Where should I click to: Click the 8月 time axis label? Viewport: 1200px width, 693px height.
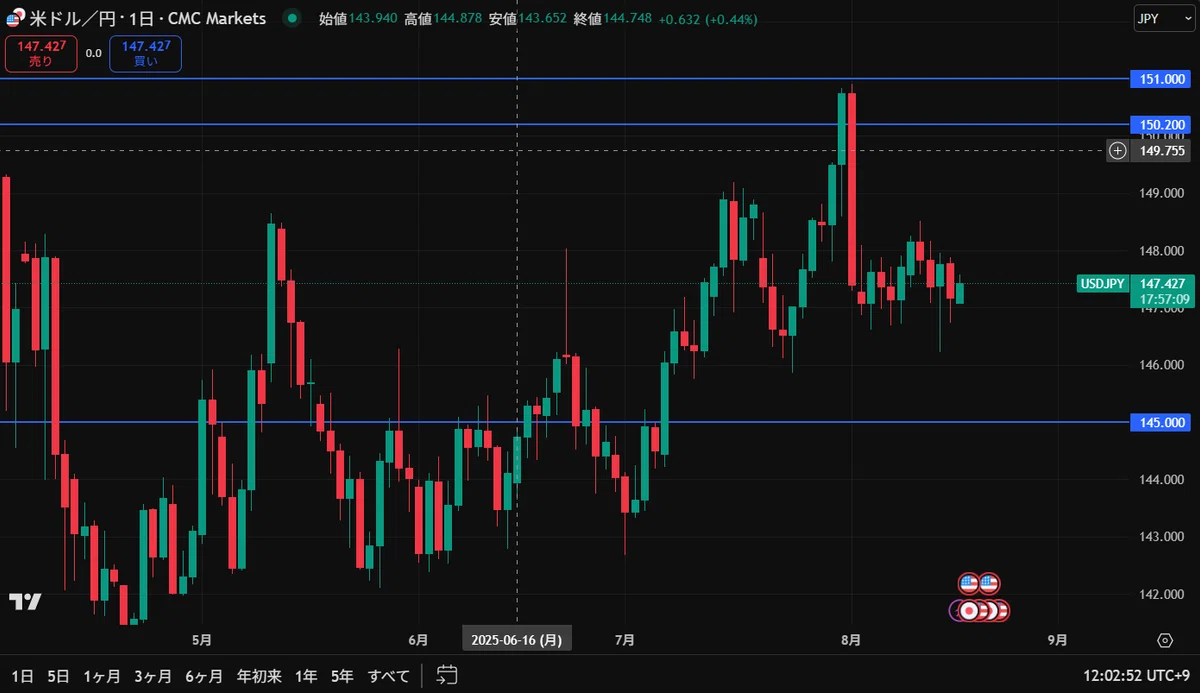pos(851,640)
